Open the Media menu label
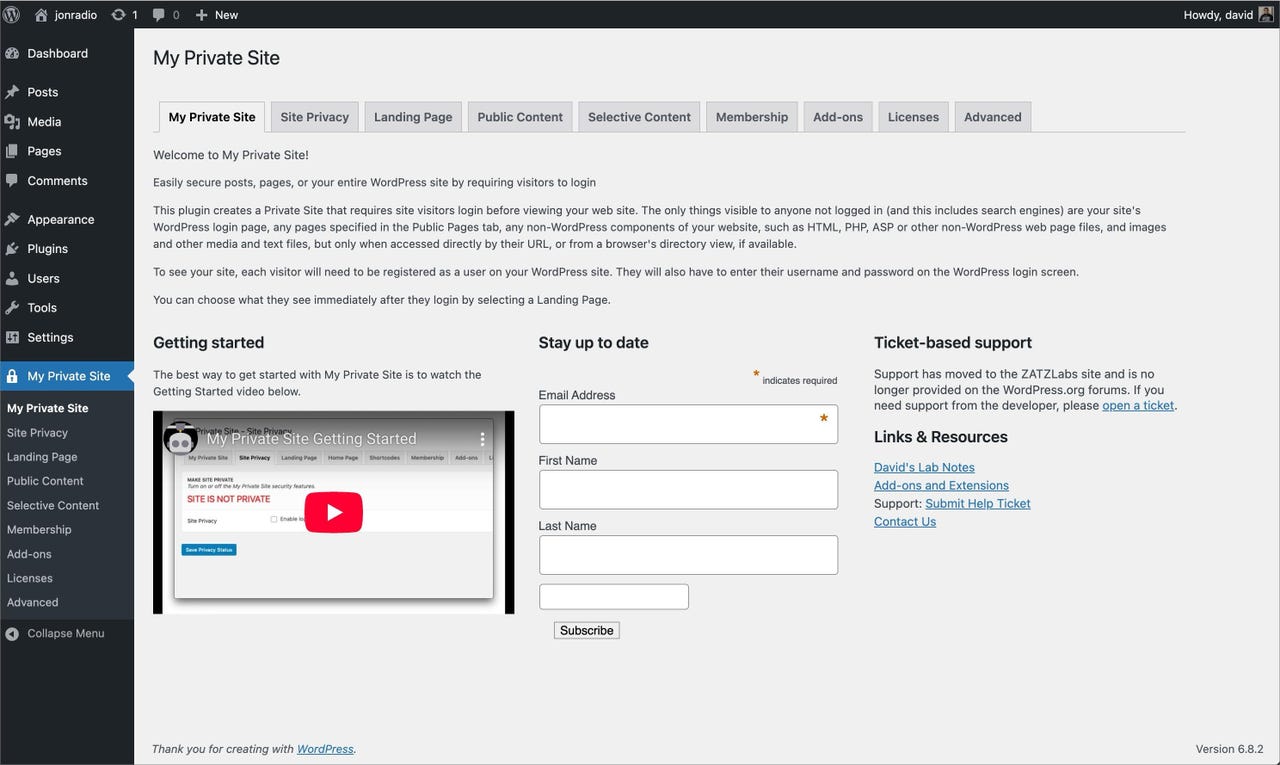Image resolution: width=1280 pixels, height=765 pixels. point(44,122)
